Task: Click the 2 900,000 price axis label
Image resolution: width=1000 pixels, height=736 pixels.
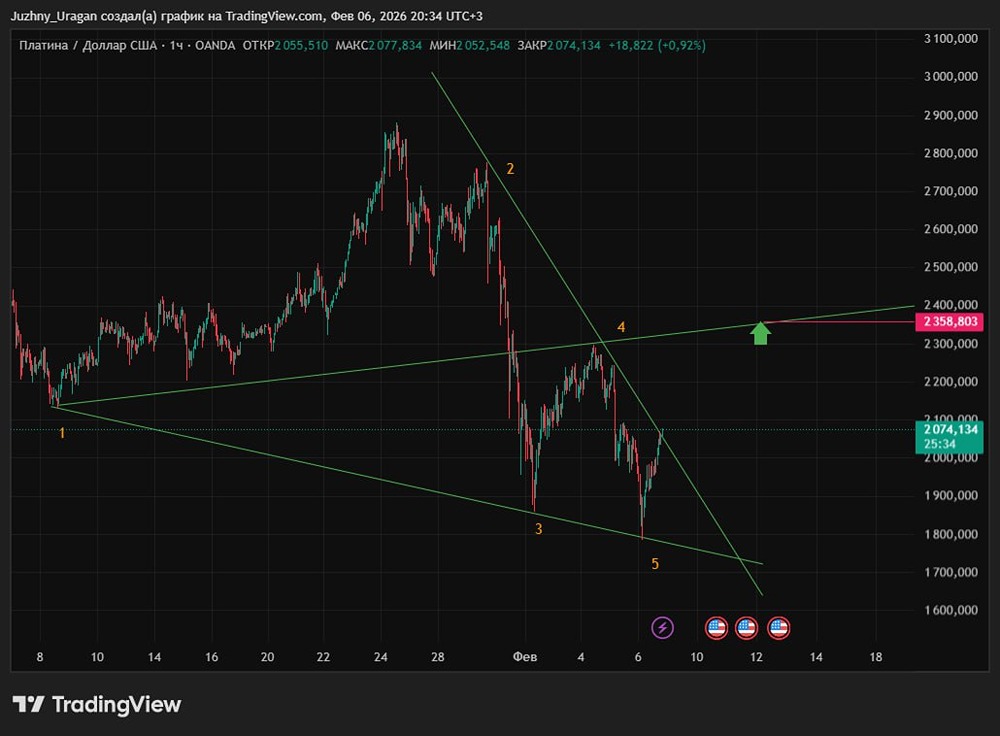Action: tap(951, 115)
